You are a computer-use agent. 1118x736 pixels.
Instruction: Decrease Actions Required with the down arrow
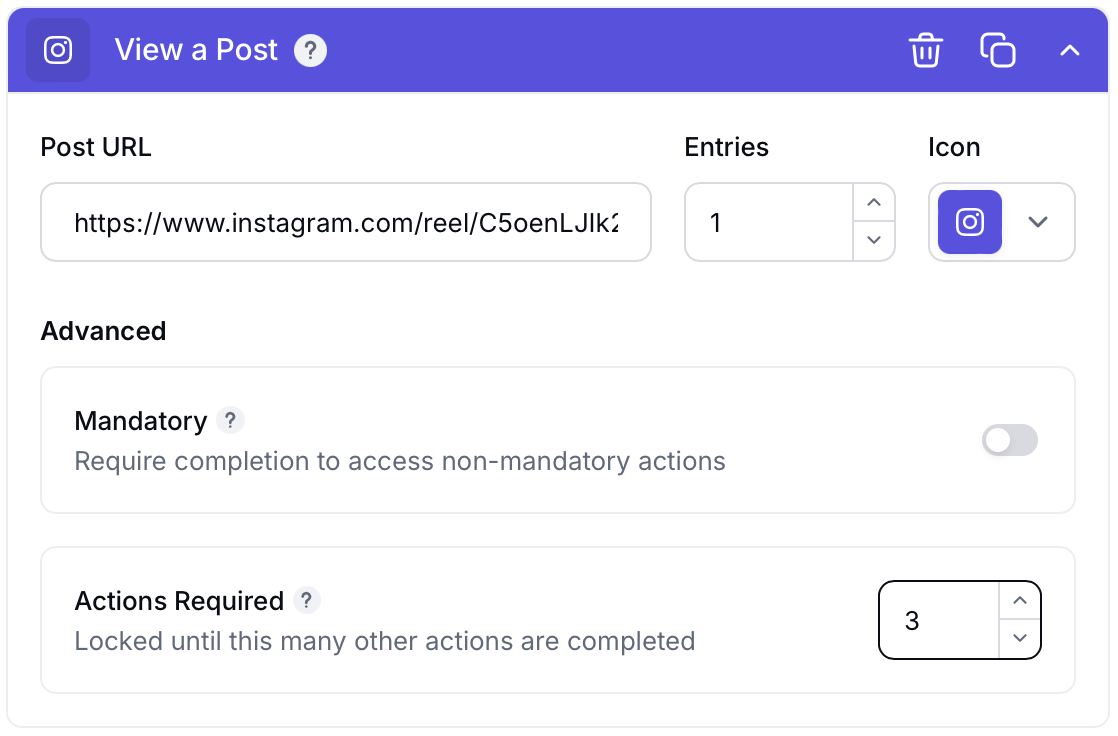pos(1019,639)
